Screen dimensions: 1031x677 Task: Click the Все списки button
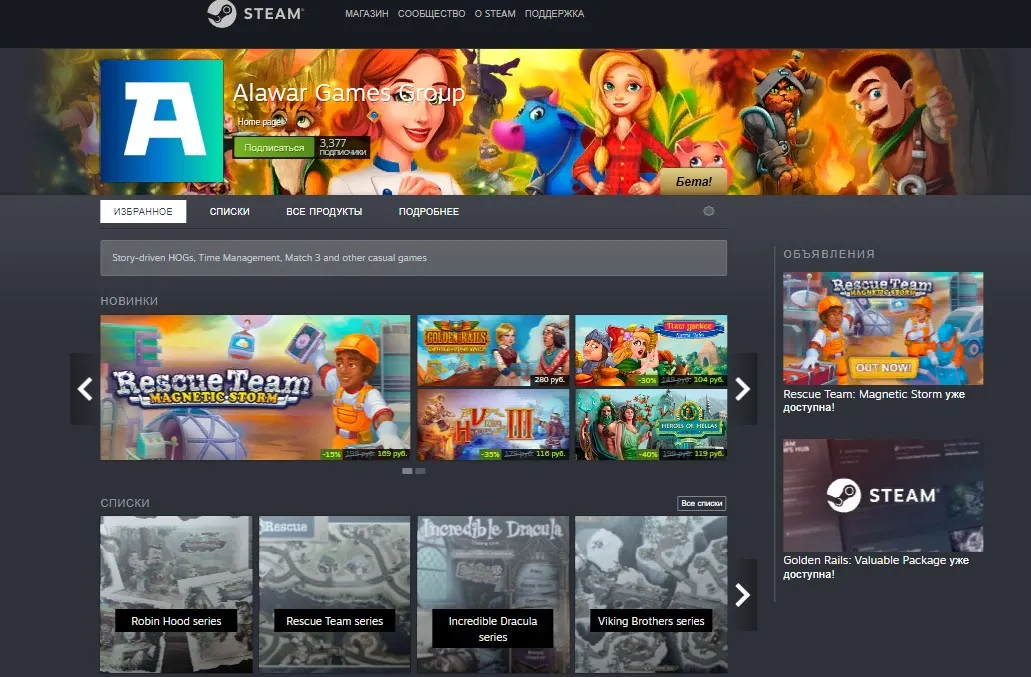(702, 503)
